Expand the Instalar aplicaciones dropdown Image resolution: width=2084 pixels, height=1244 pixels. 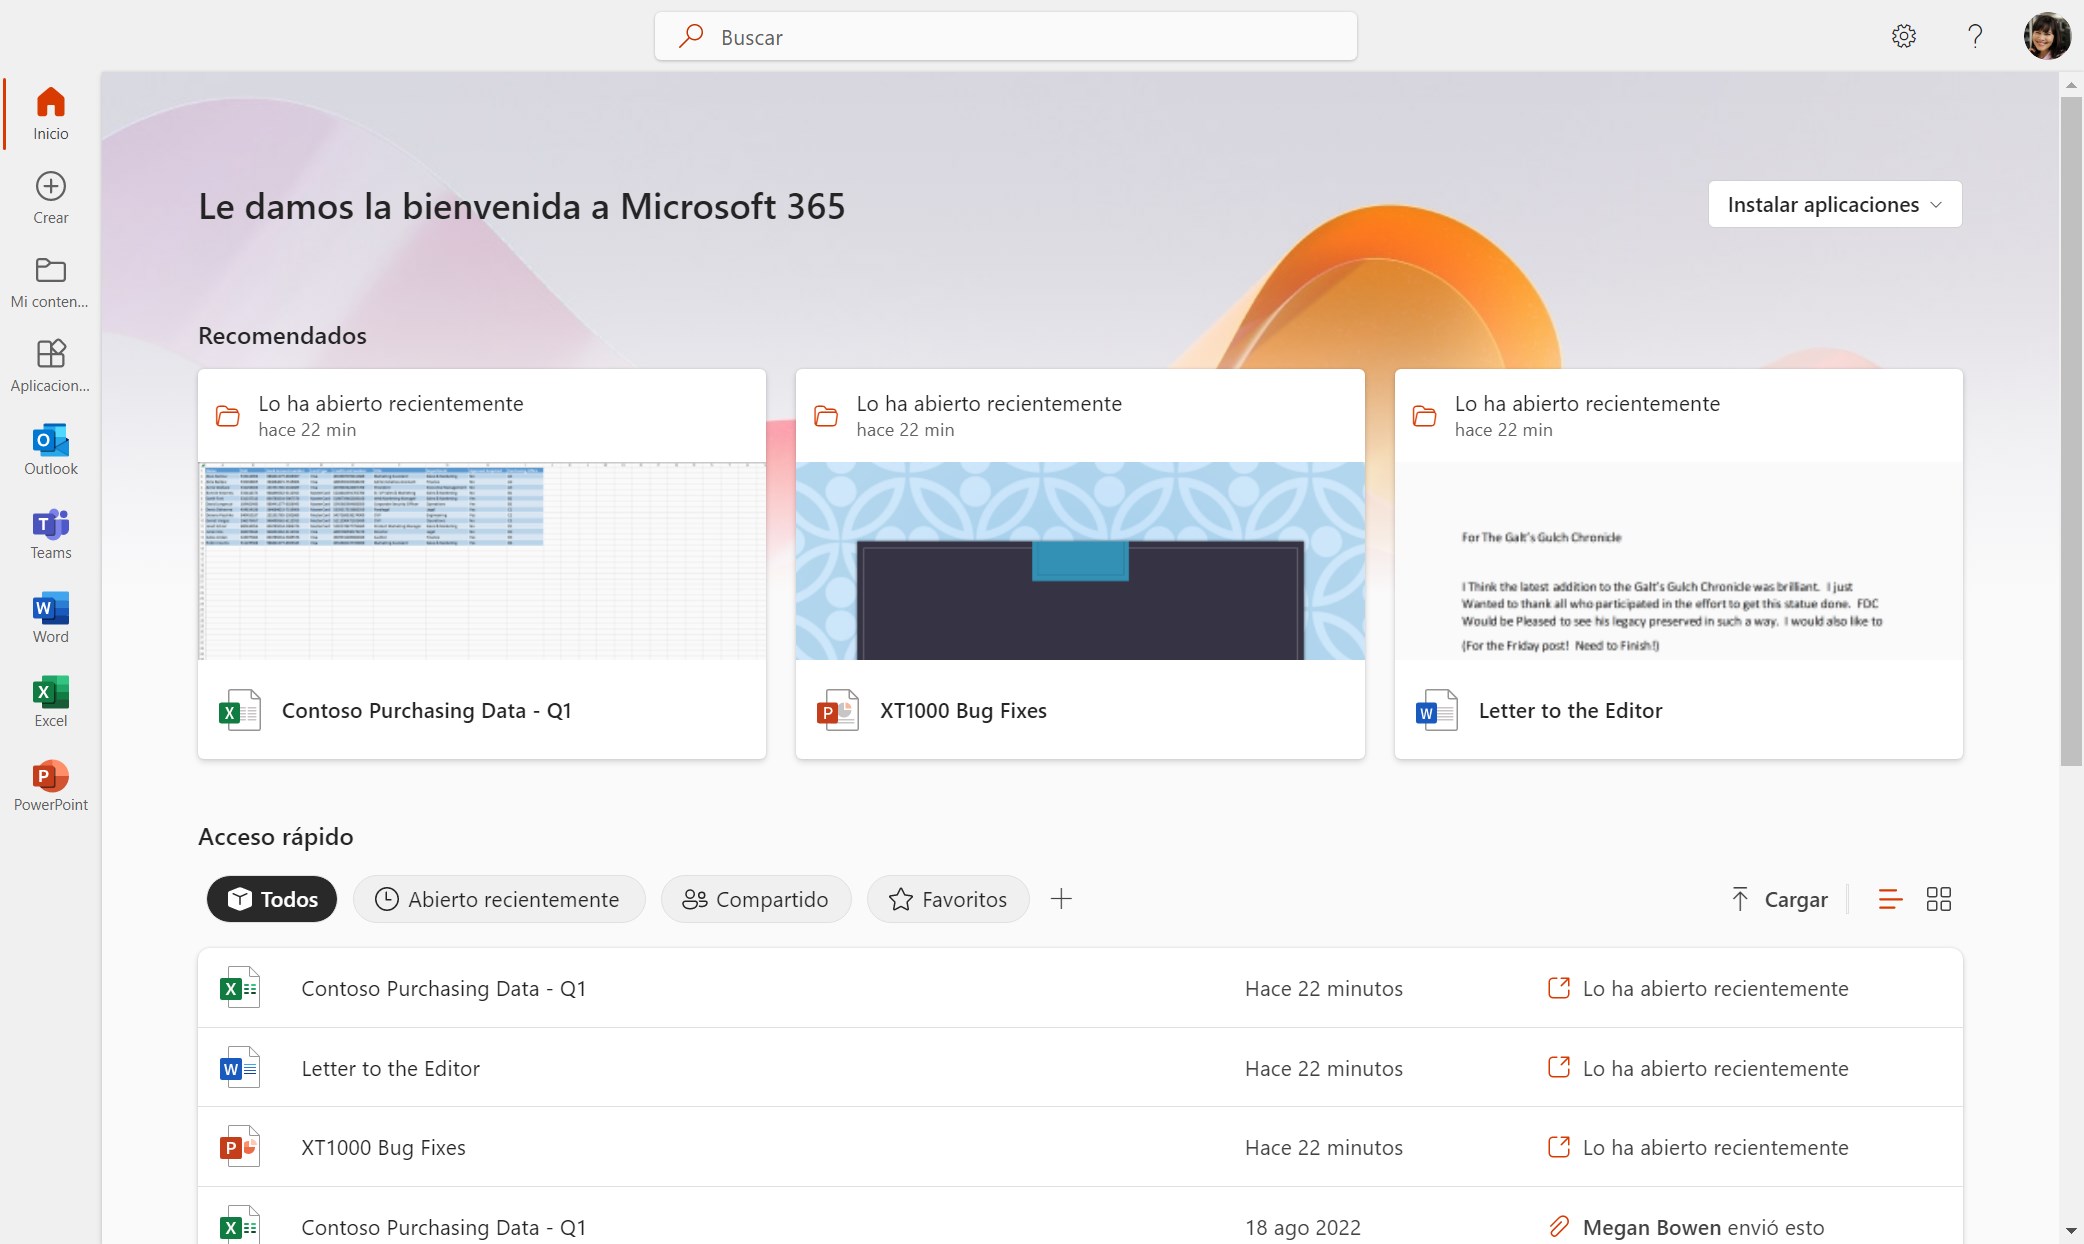(x=1835, y=204)
